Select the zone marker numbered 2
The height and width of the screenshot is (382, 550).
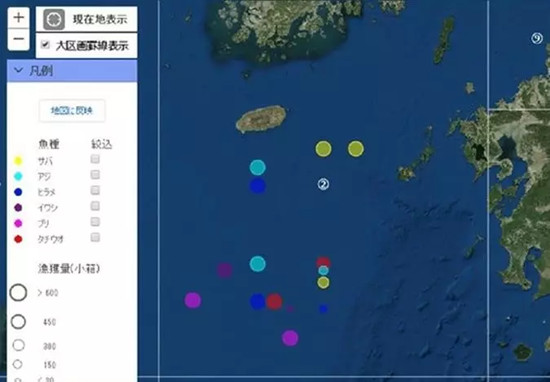323,184
